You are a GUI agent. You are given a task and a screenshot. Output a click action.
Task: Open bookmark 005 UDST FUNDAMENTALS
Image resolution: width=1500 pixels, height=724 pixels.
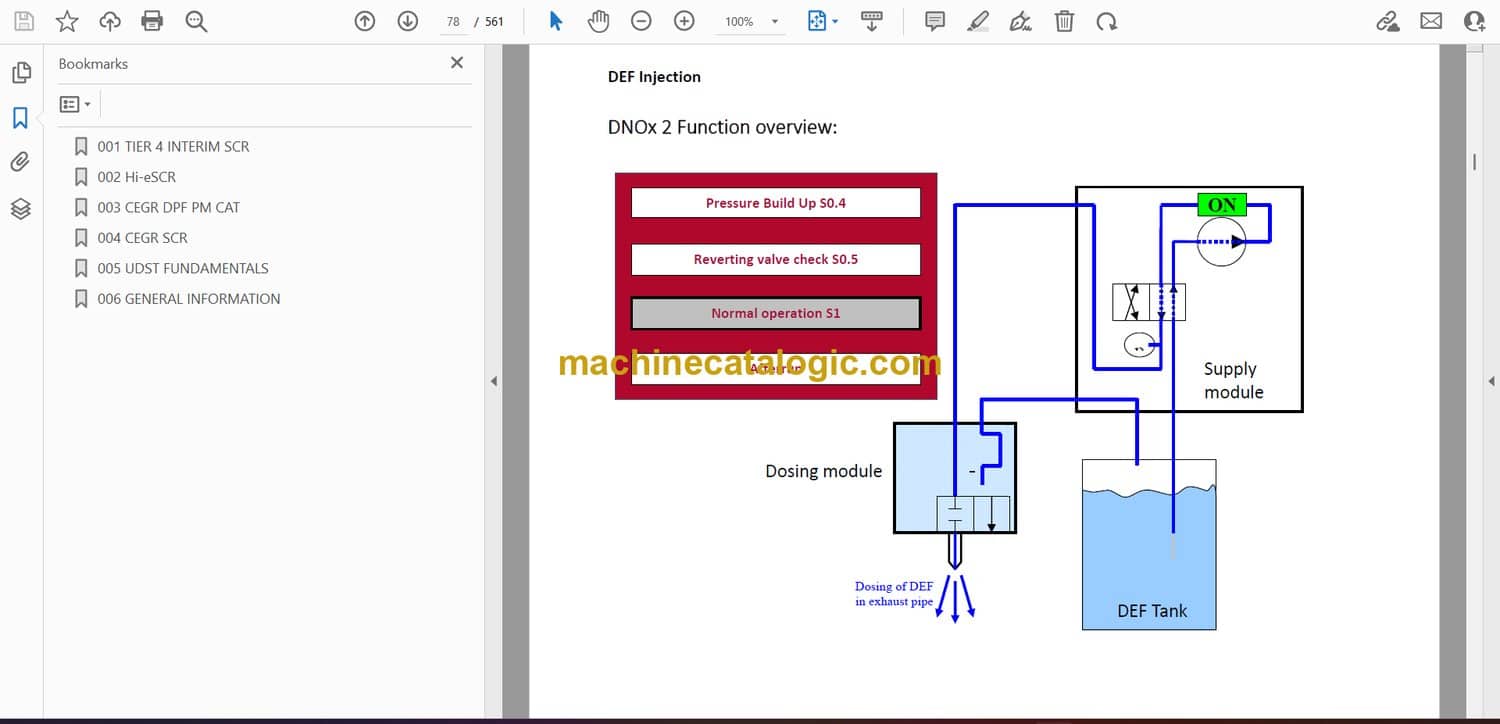click(182, 268)
